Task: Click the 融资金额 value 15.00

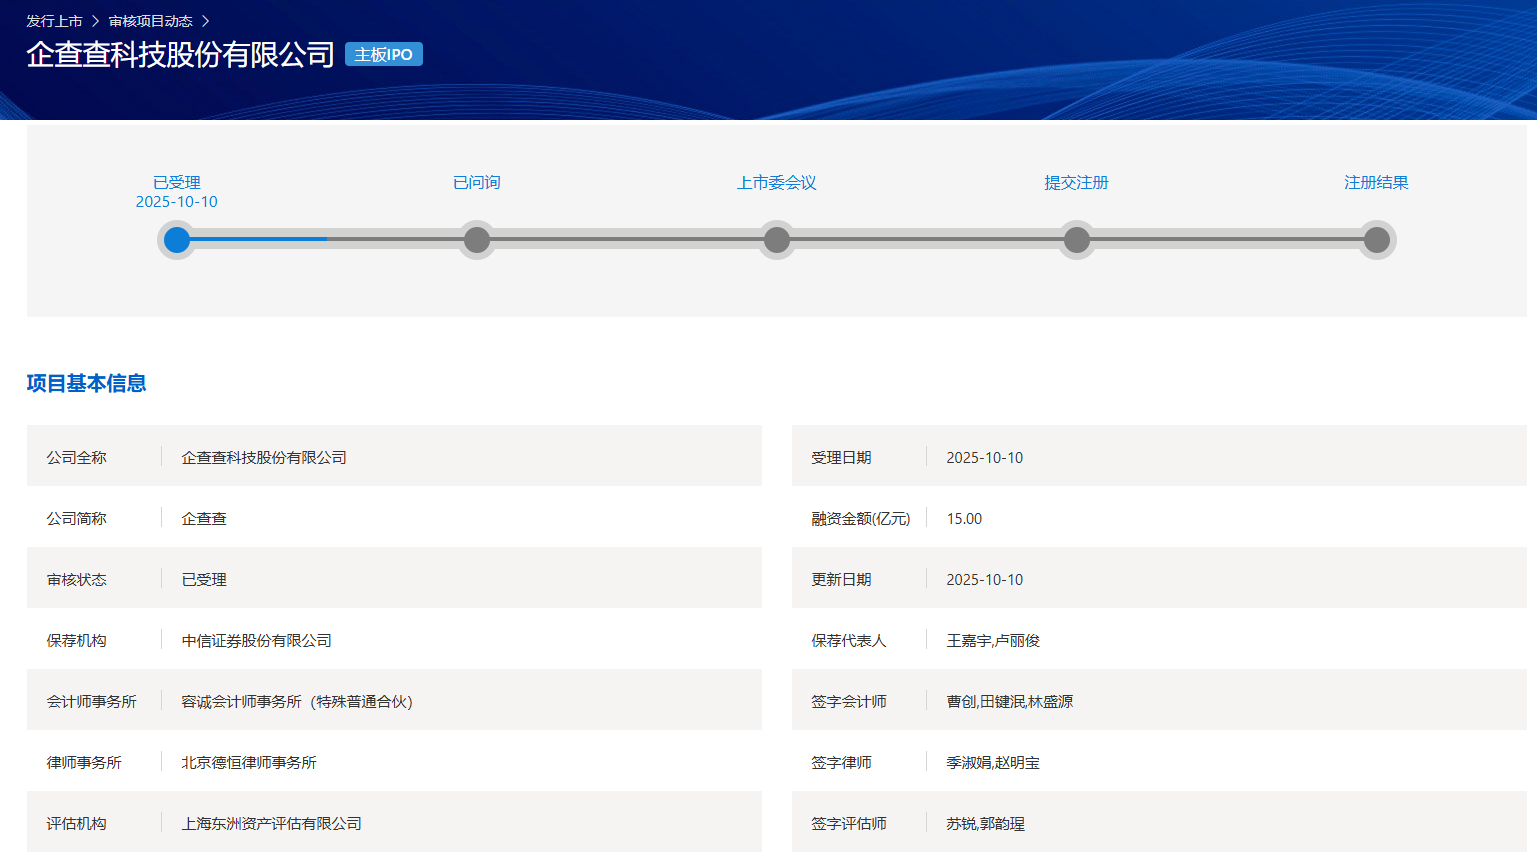Action: pyautogui.click(x=964, y=518)
